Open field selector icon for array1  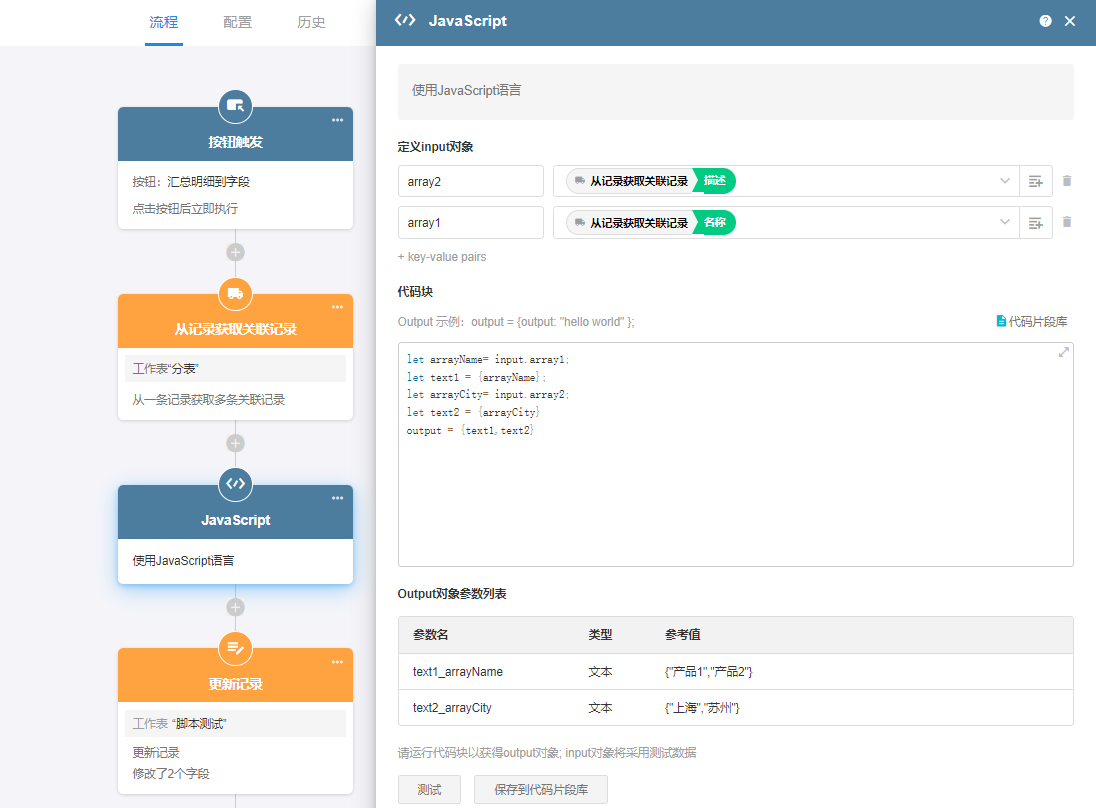coord(1035,222)
